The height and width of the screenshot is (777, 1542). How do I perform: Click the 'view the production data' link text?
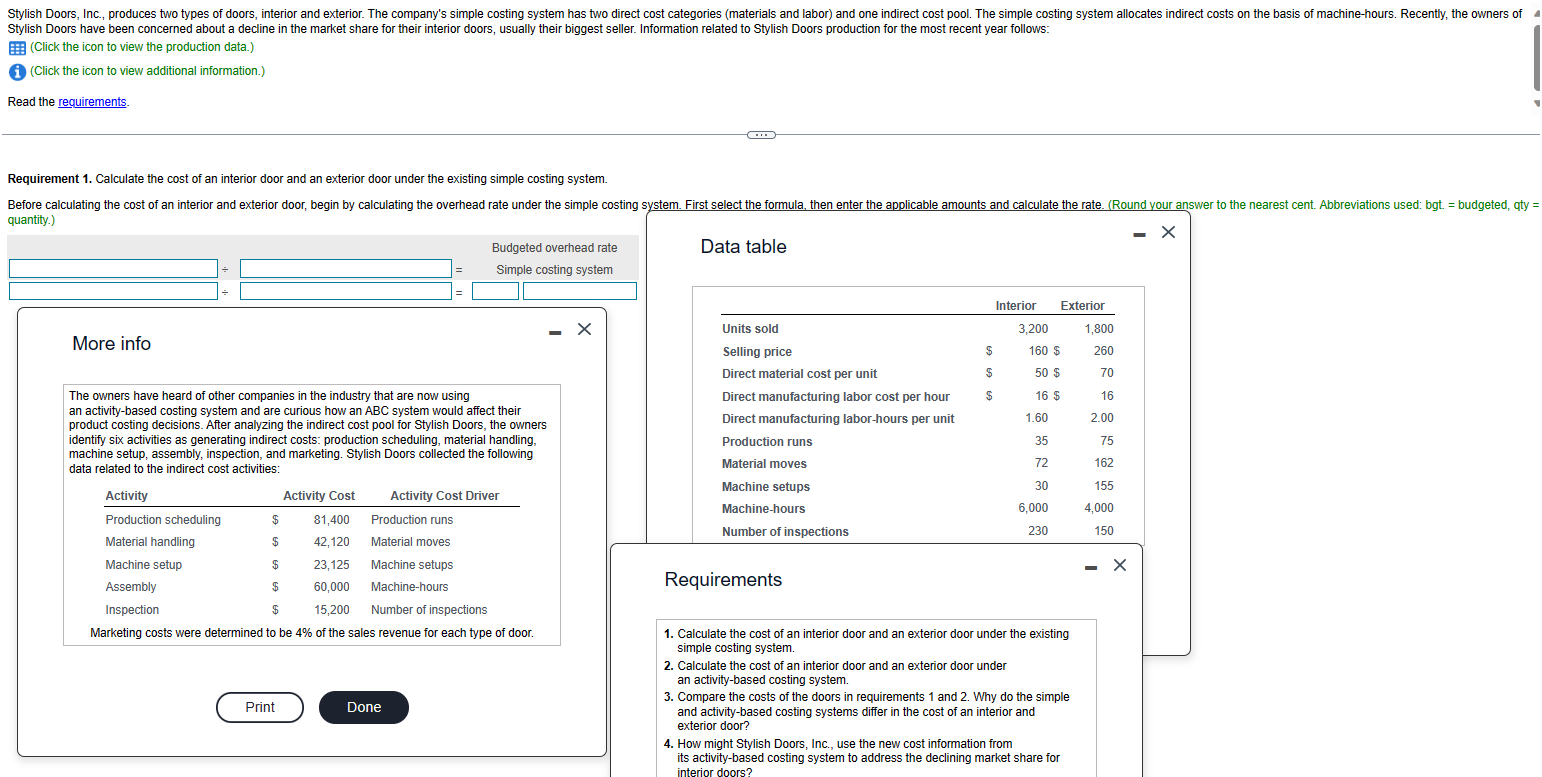[142, 48]
